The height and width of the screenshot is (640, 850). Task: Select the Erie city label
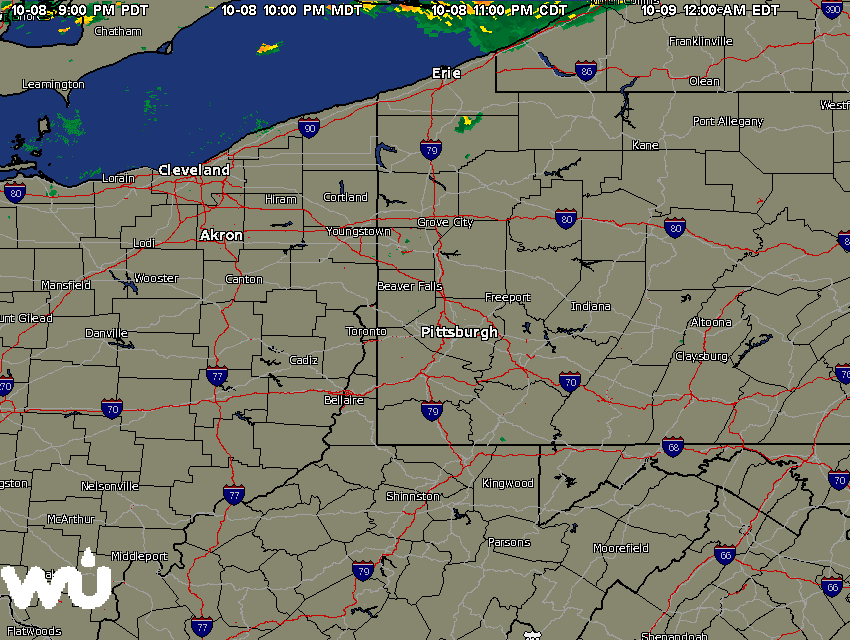446,73
